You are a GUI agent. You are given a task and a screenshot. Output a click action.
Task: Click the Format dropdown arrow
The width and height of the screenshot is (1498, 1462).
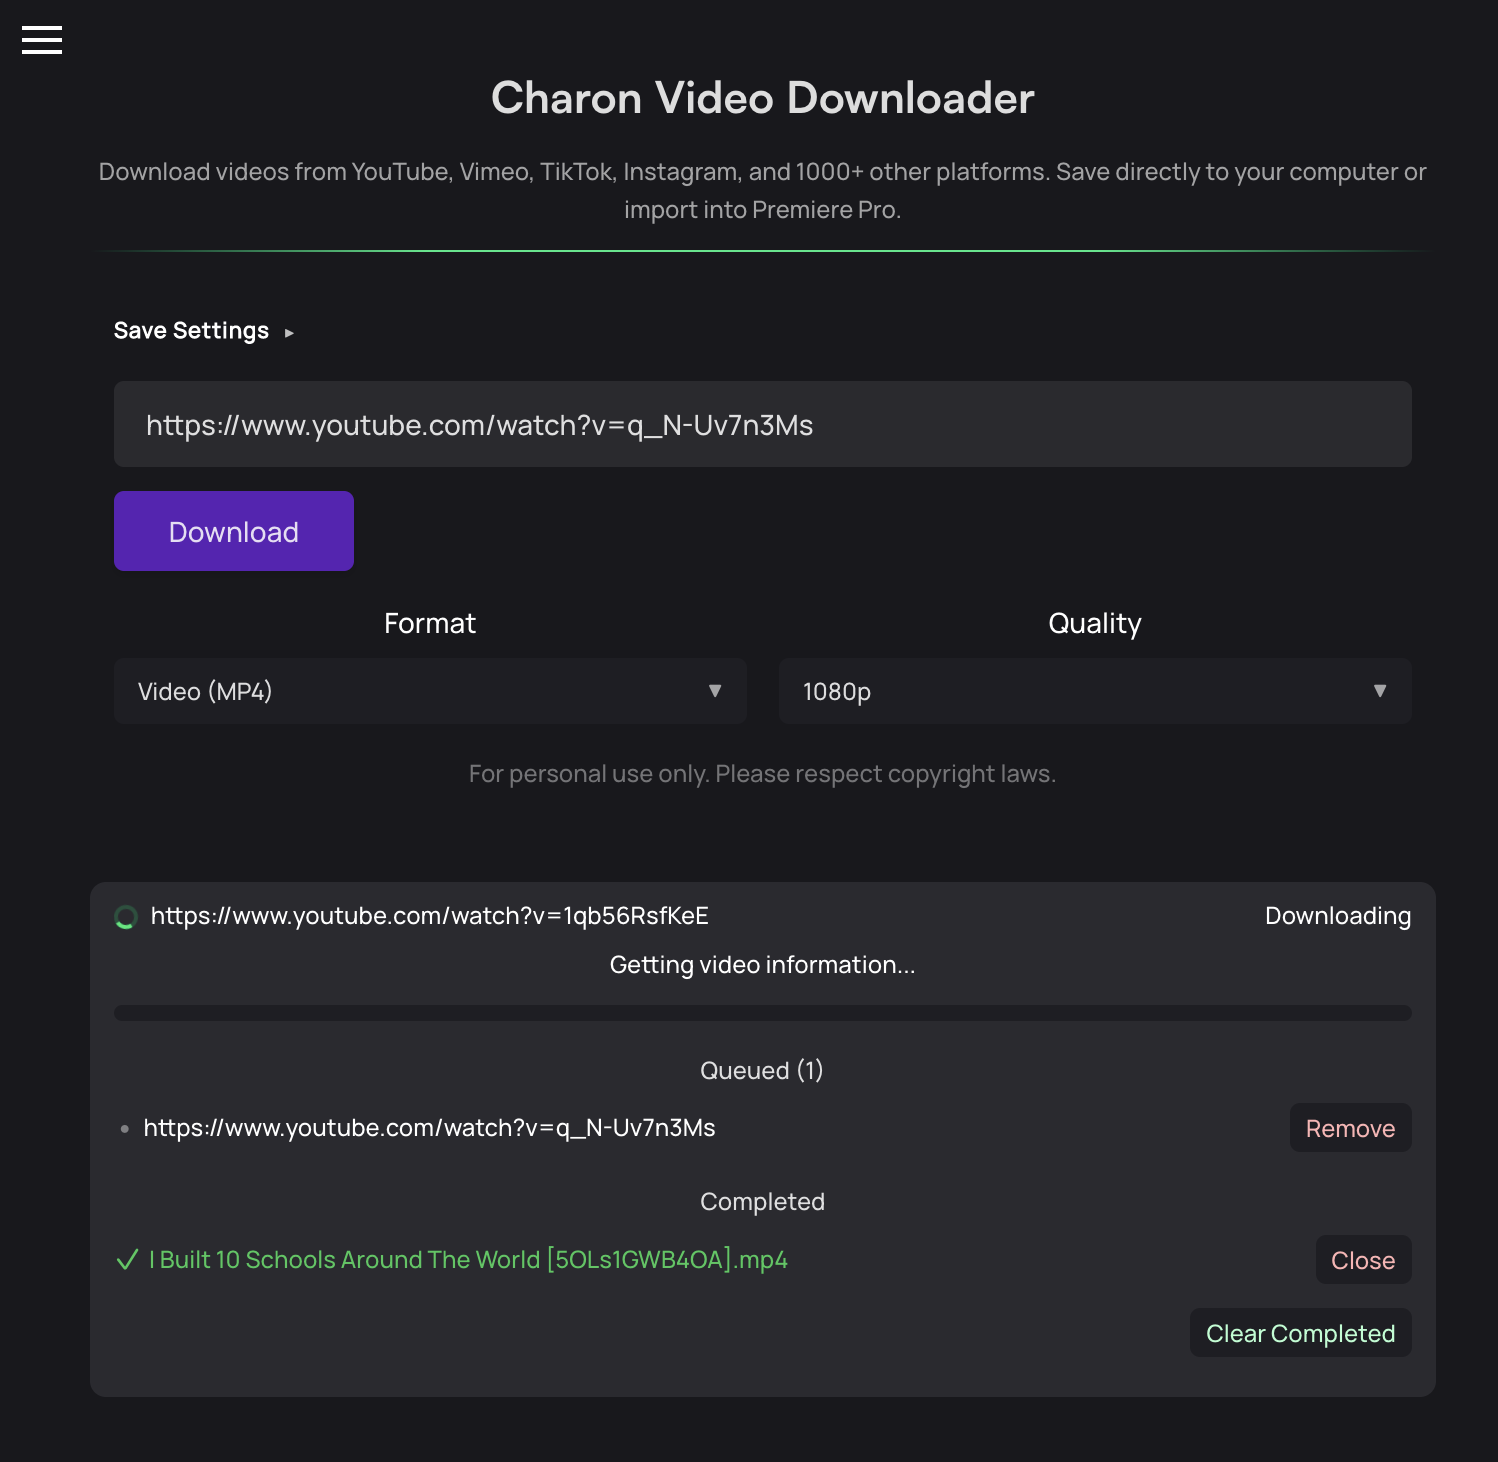[715, 691]
